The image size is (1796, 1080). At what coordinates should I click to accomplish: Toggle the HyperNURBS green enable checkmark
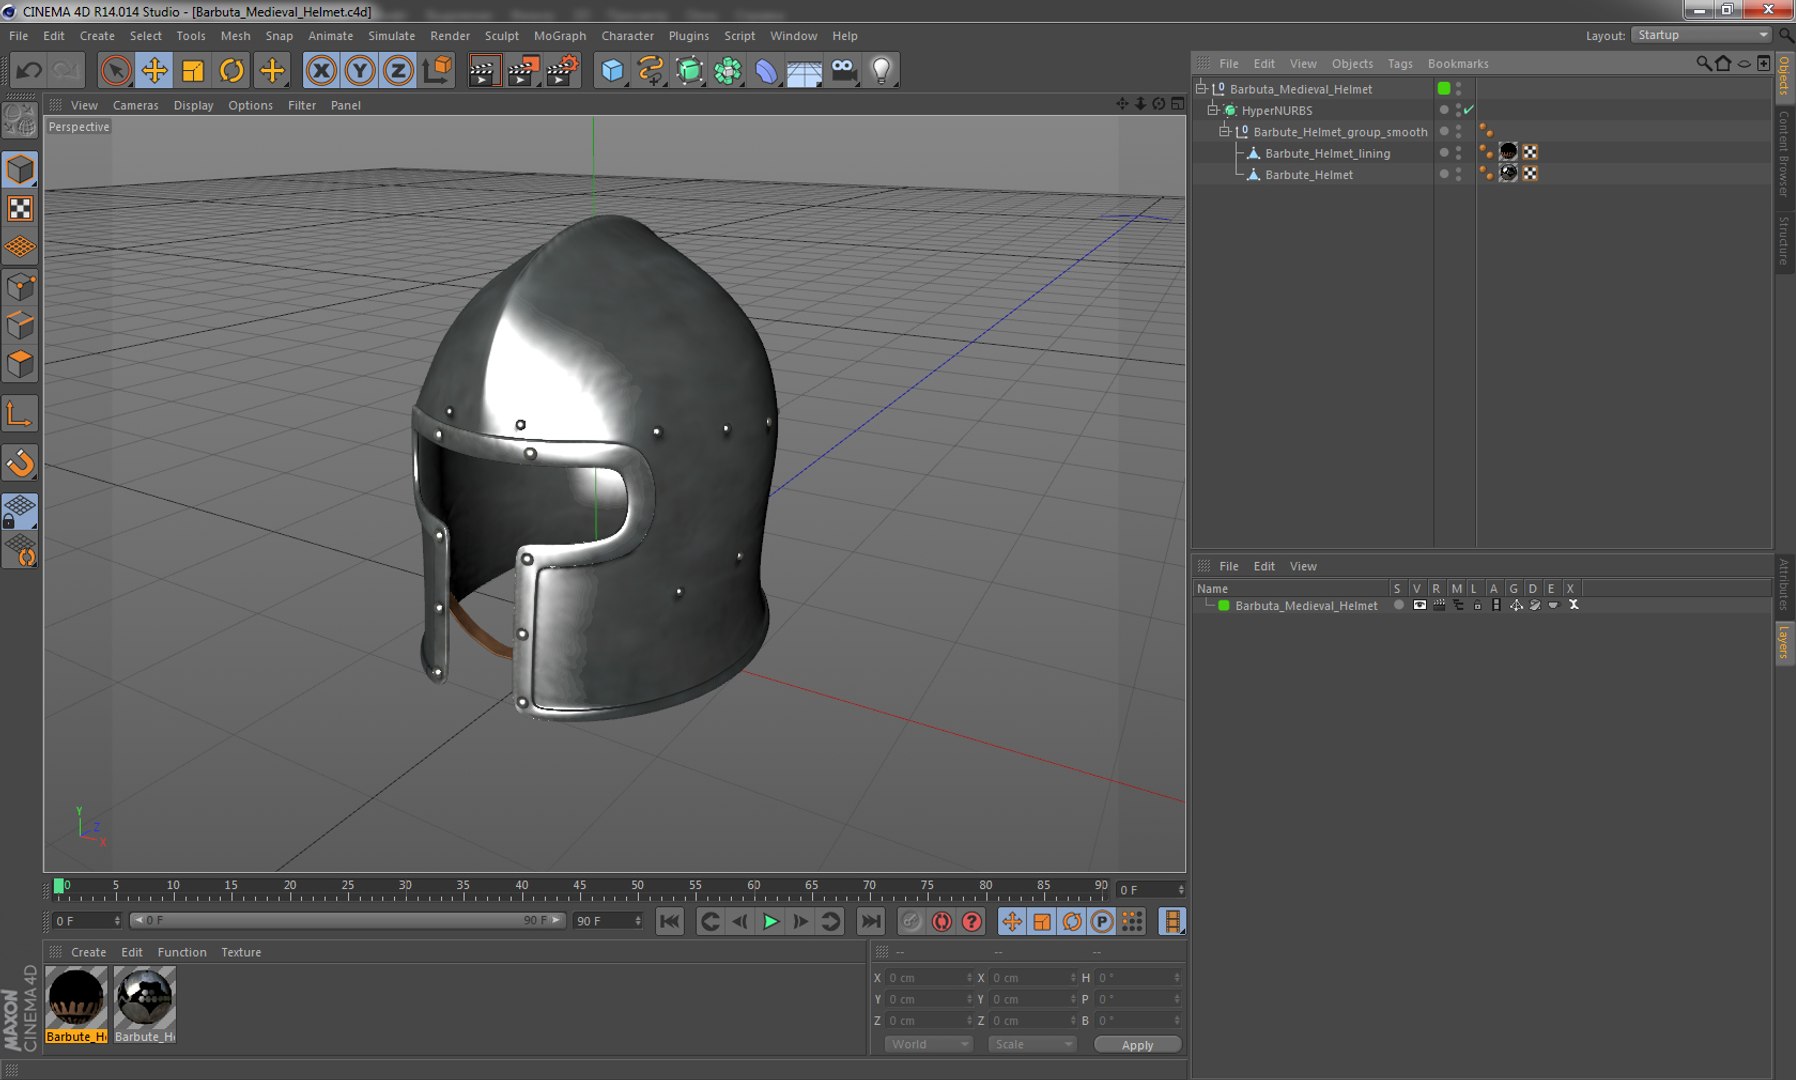coord(1469,110)
